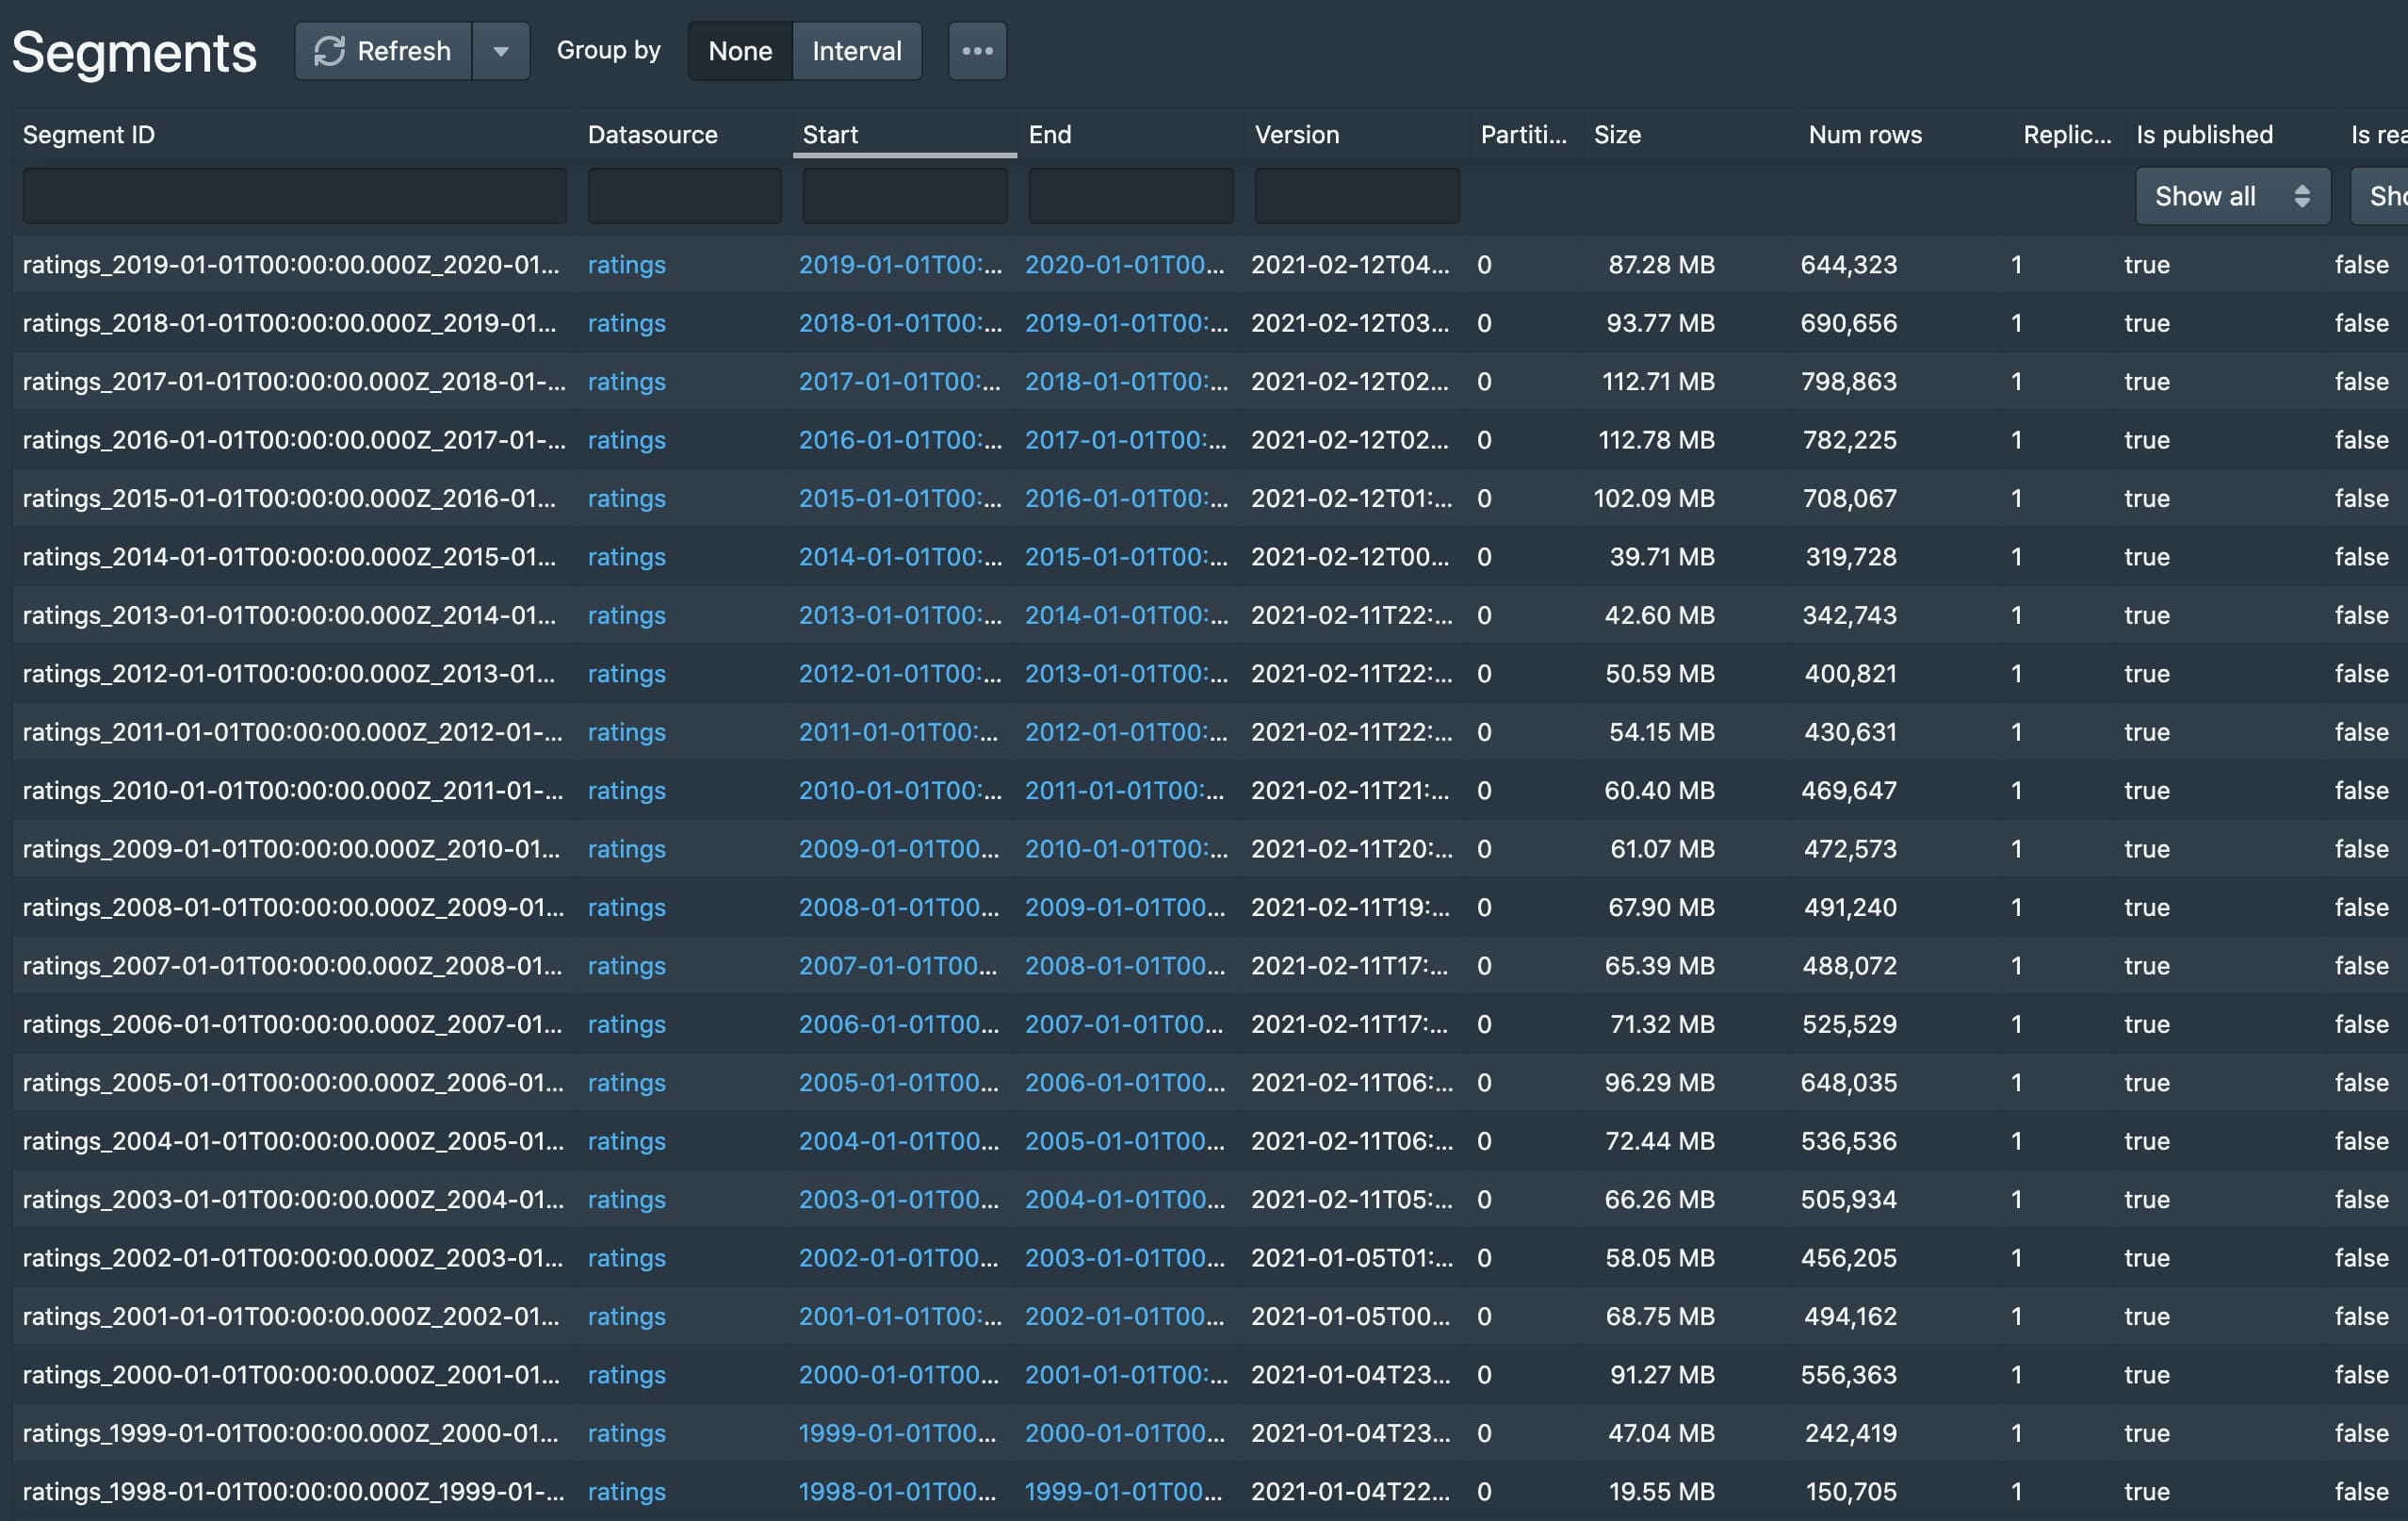Sort by the Is published column header
Viewport: 2408px width, 1521px height.
click(x=2204, y=135)
